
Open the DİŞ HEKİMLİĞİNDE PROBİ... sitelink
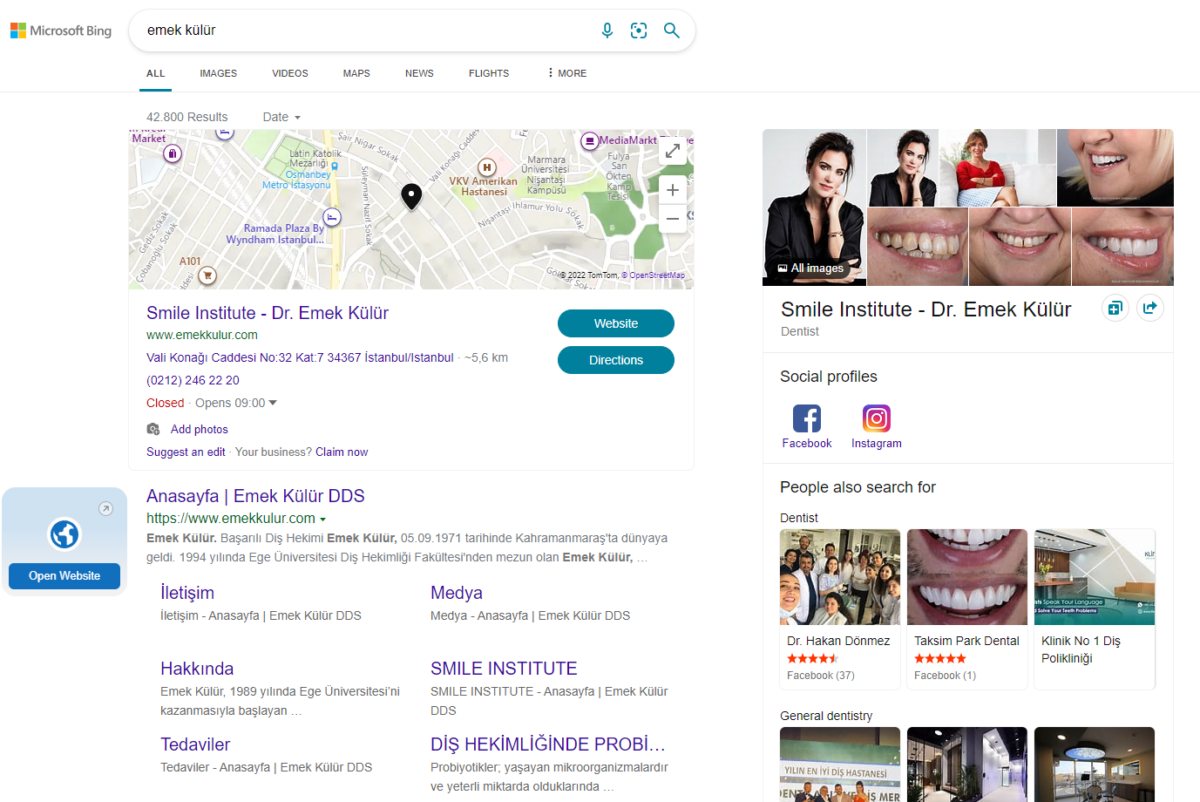(x=548, y=745)
